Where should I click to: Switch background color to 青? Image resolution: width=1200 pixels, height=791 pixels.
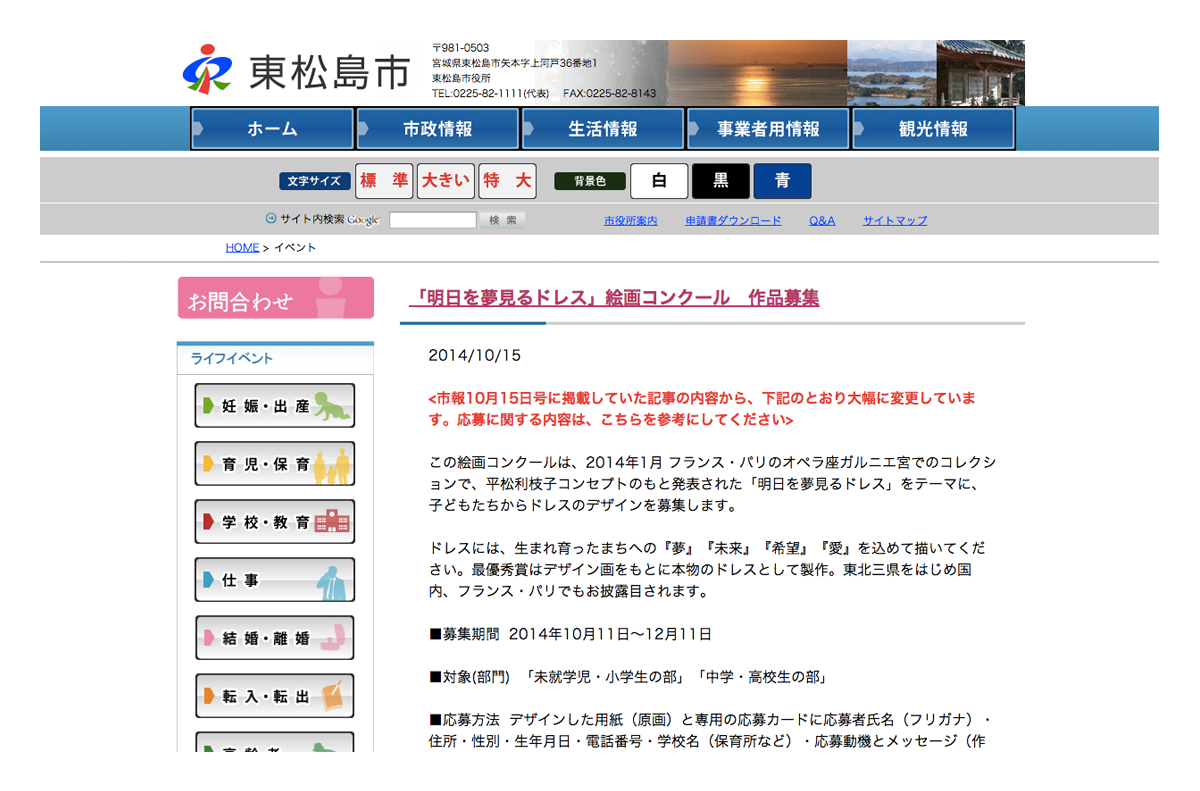pyautogui.click(x=782, y=181)
